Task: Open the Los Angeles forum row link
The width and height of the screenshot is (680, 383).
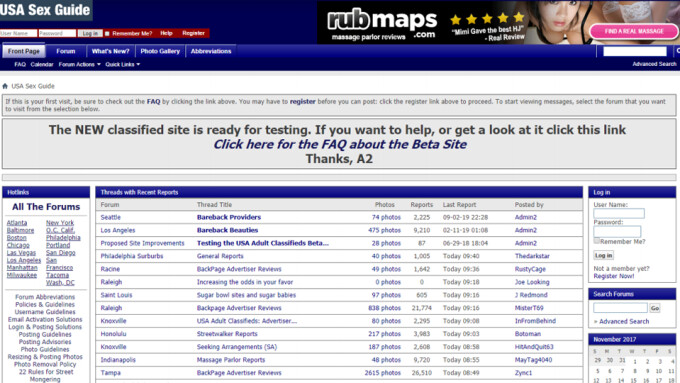Action: tap(118, 230)
